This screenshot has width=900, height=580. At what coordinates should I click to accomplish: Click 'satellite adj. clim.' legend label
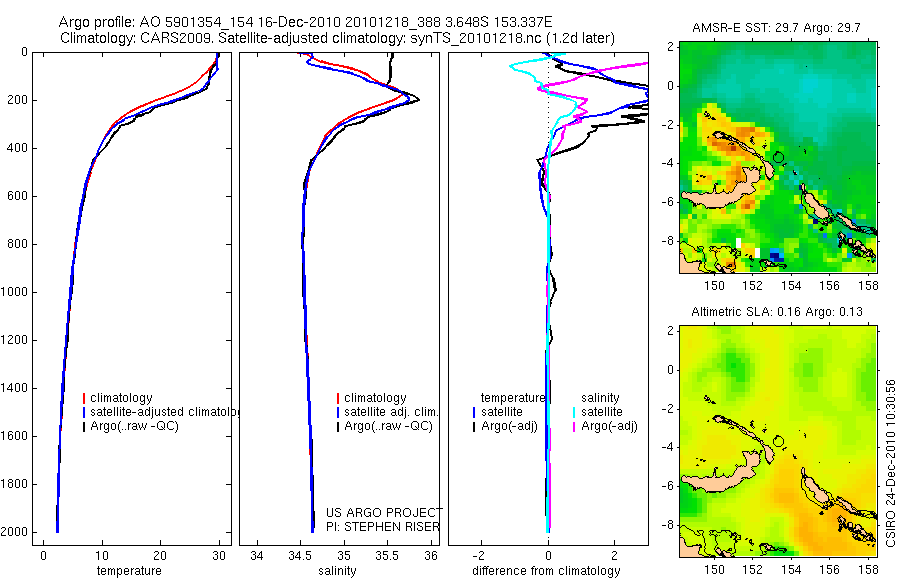391,412
